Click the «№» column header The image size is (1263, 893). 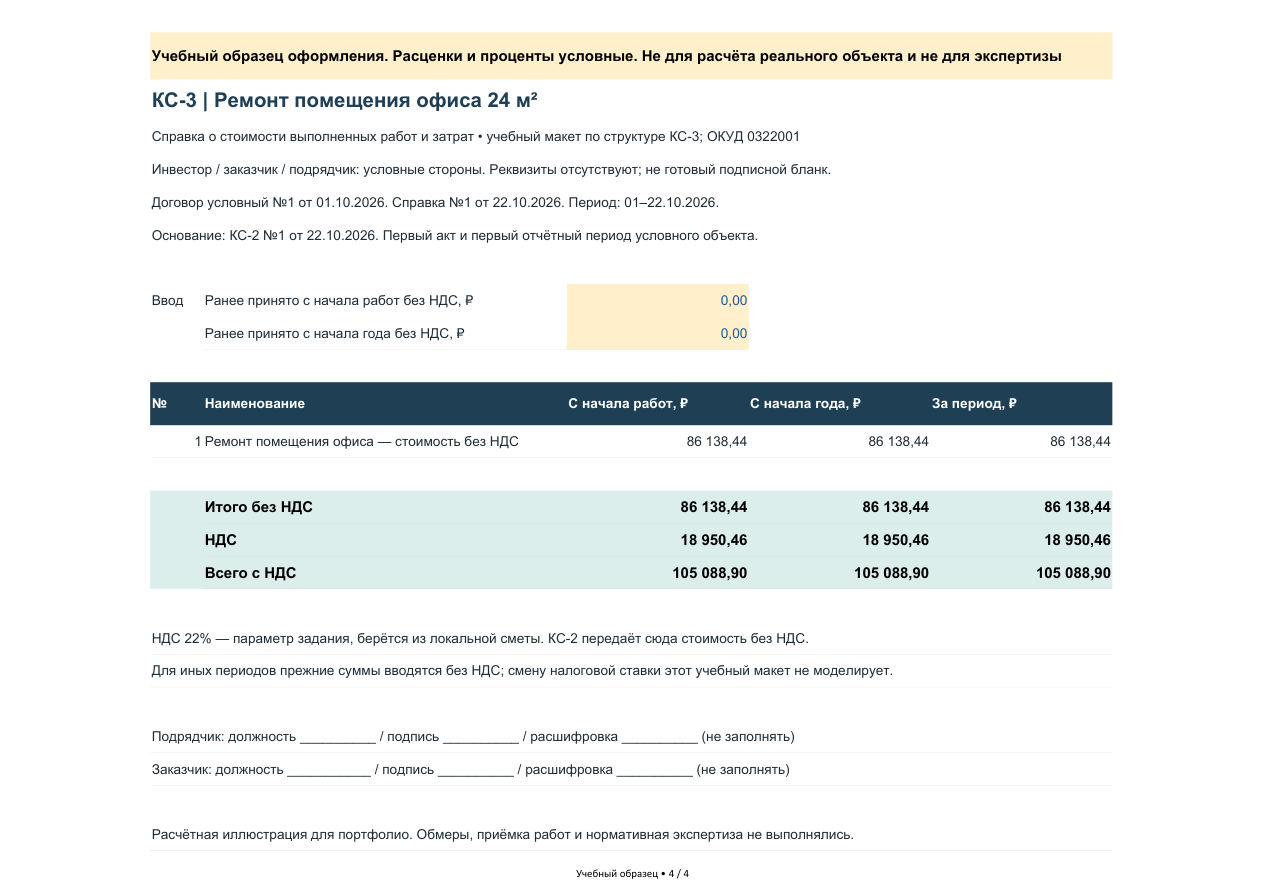coord(159,403)
